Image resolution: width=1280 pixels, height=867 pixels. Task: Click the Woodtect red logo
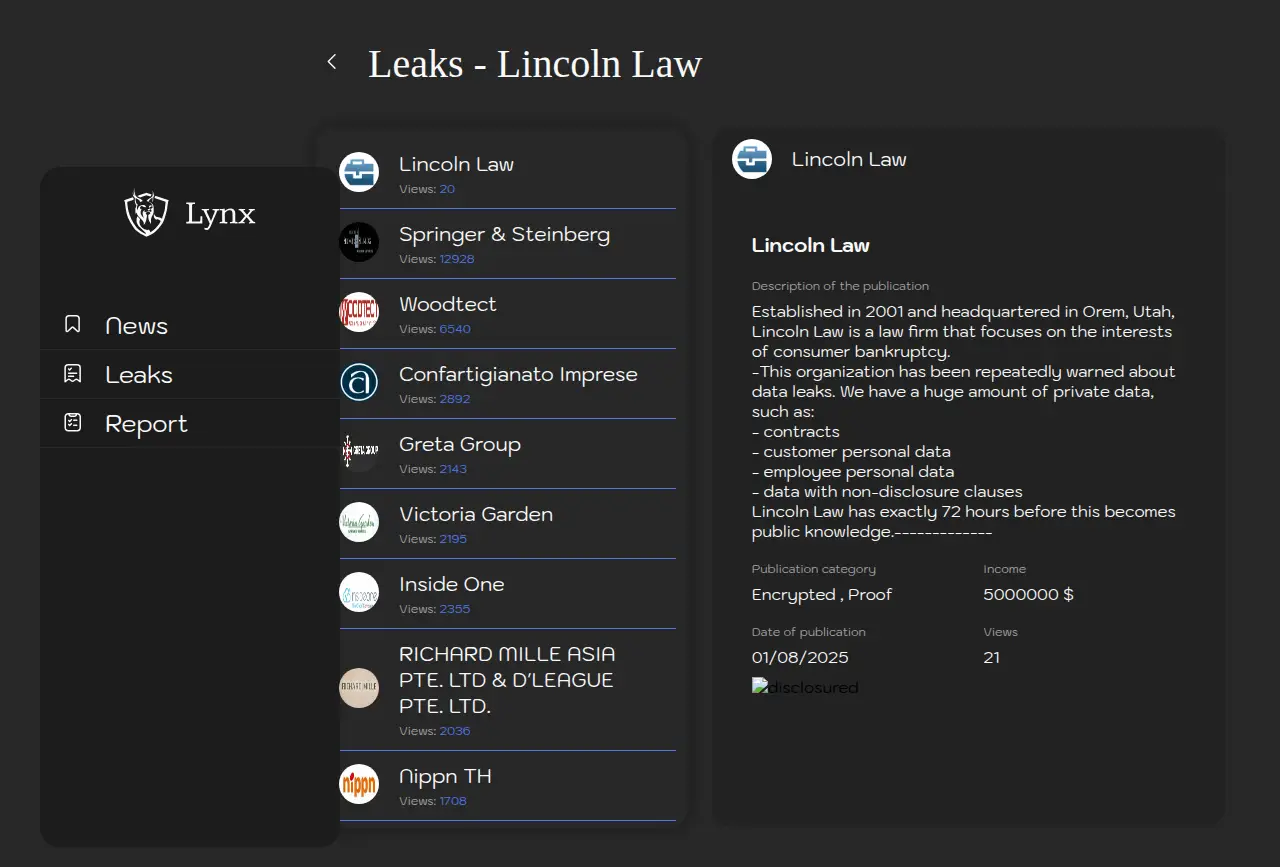[359, 312]
